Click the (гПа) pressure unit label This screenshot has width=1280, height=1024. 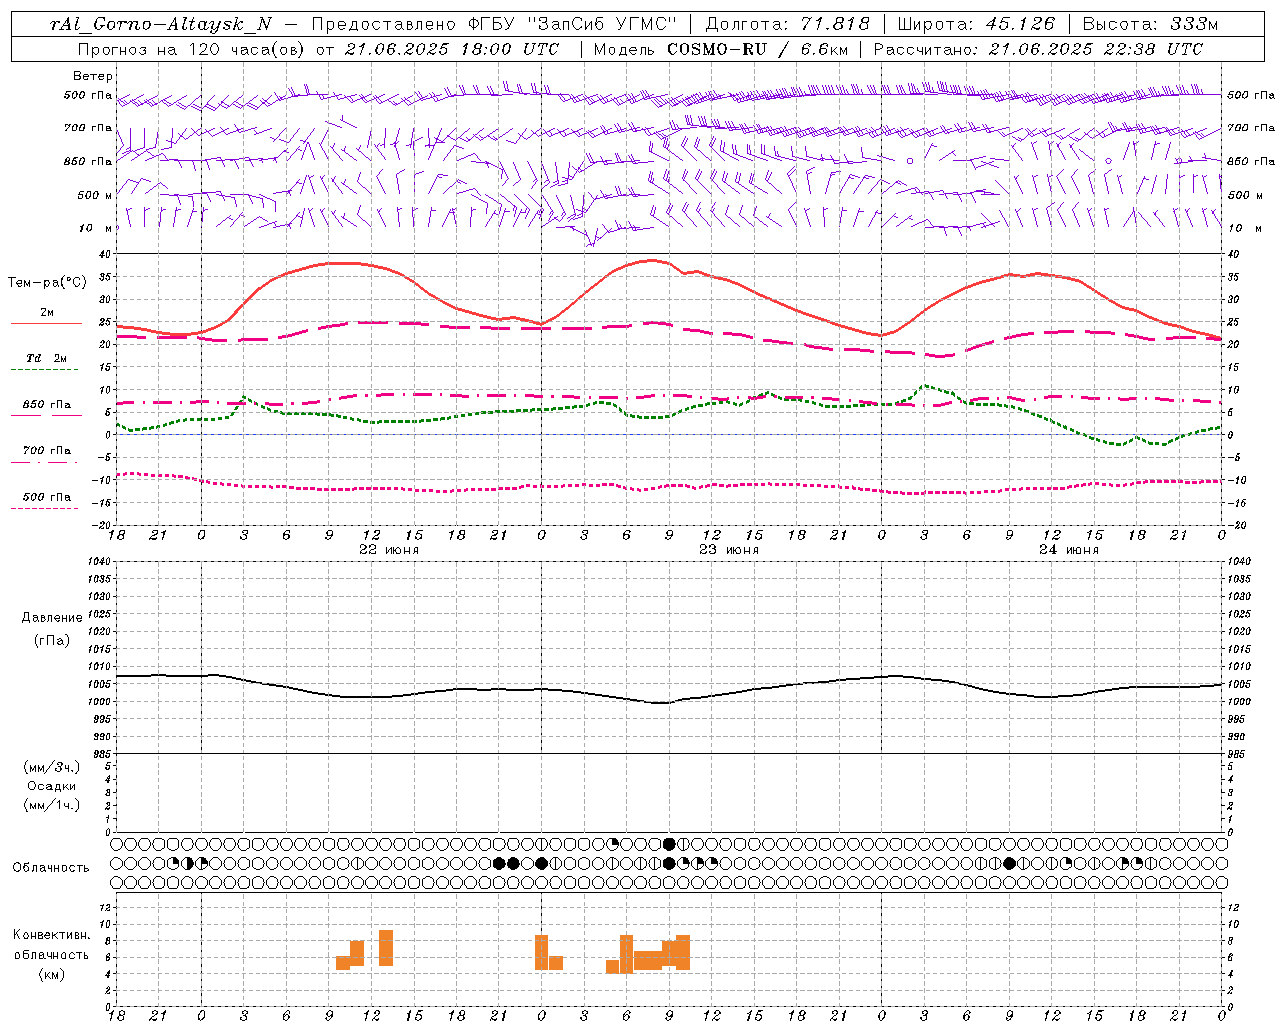tap(52, 640)
